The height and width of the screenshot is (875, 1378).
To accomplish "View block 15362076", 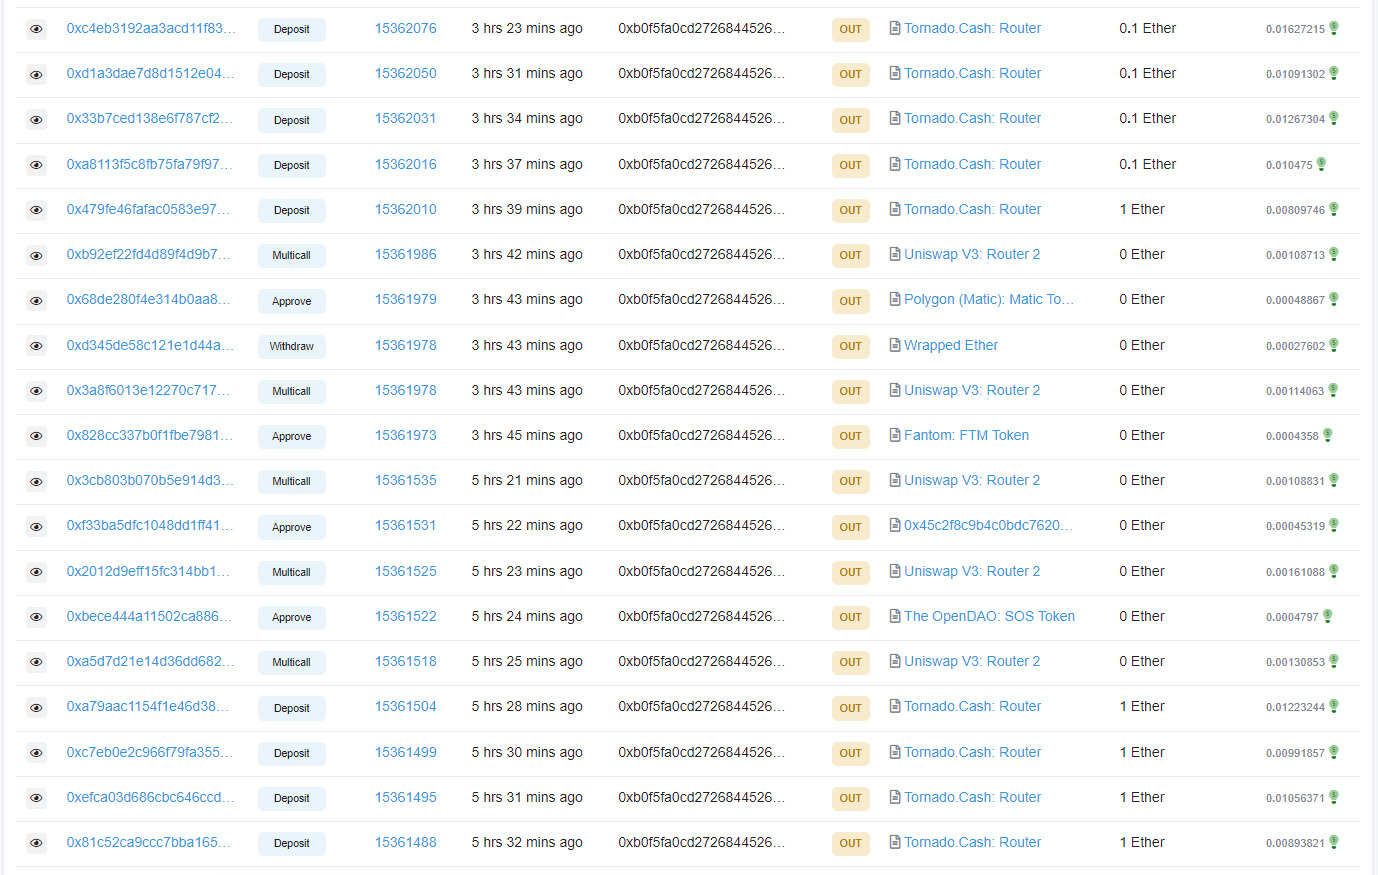I will pyautogui.click(x=406, y=28).
